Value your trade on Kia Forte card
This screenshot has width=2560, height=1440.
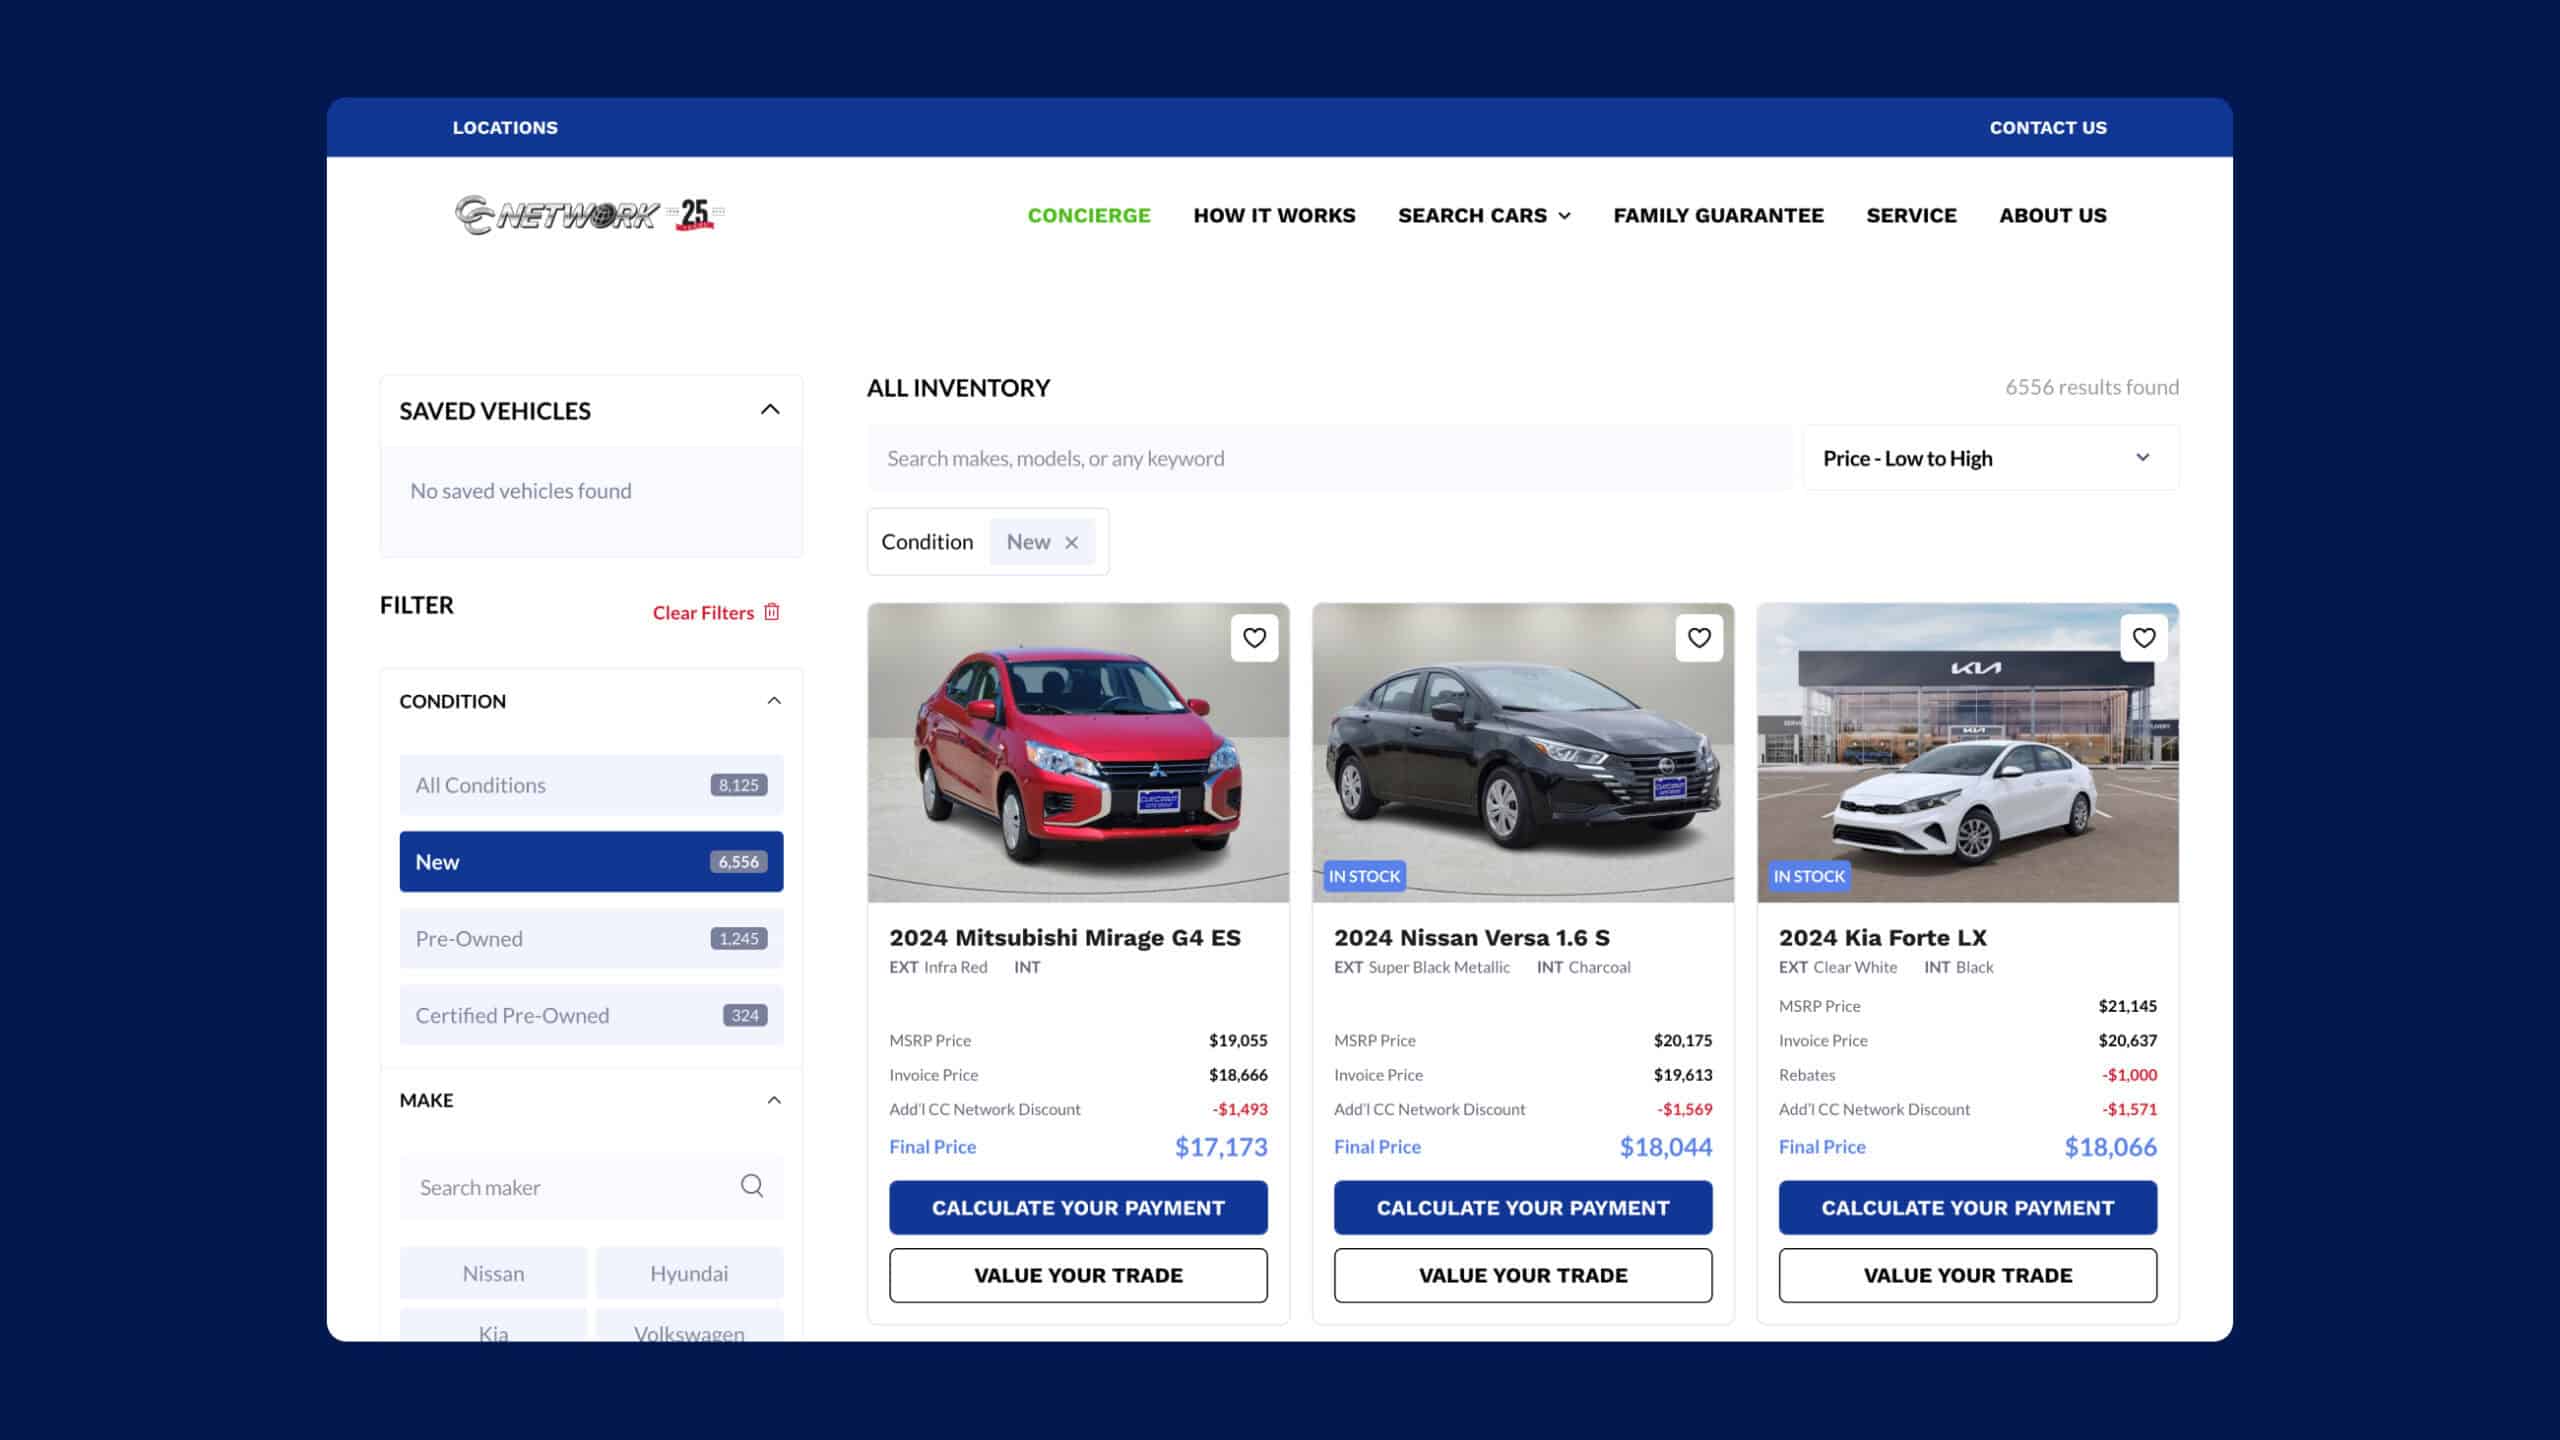click(1968, 1275)
